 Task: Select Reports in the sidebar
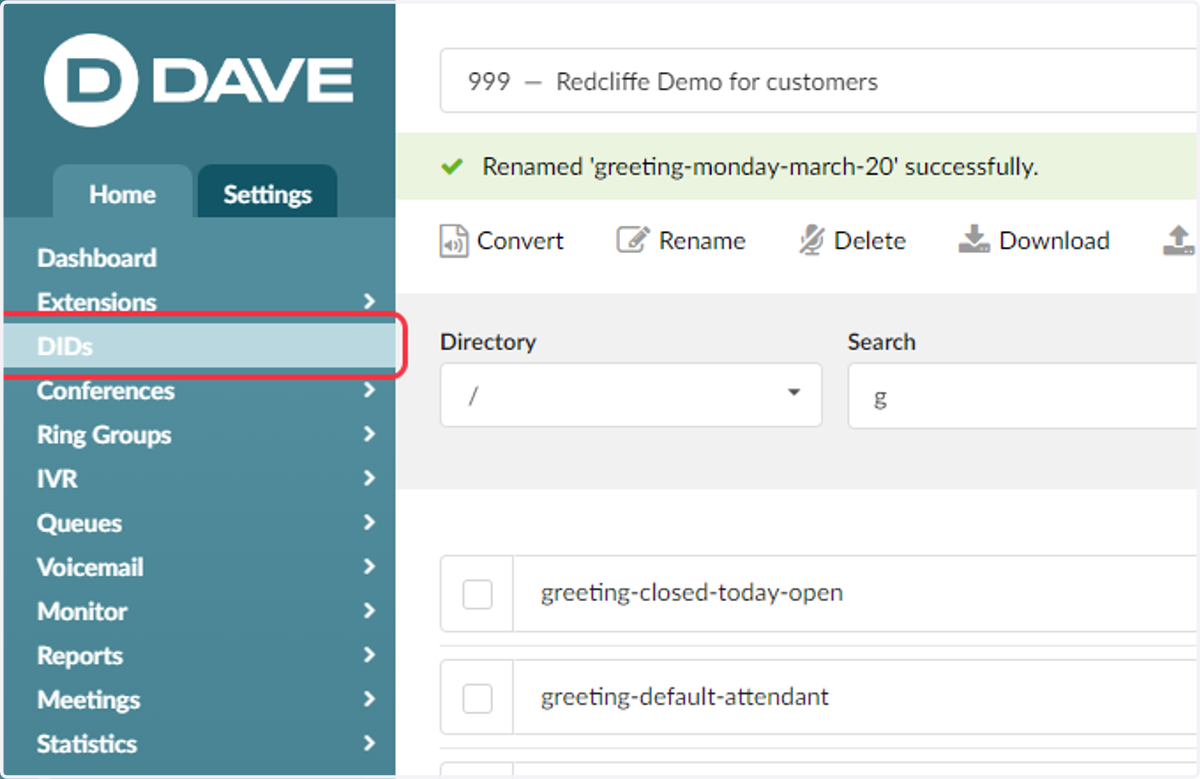(x=80, y=656)
